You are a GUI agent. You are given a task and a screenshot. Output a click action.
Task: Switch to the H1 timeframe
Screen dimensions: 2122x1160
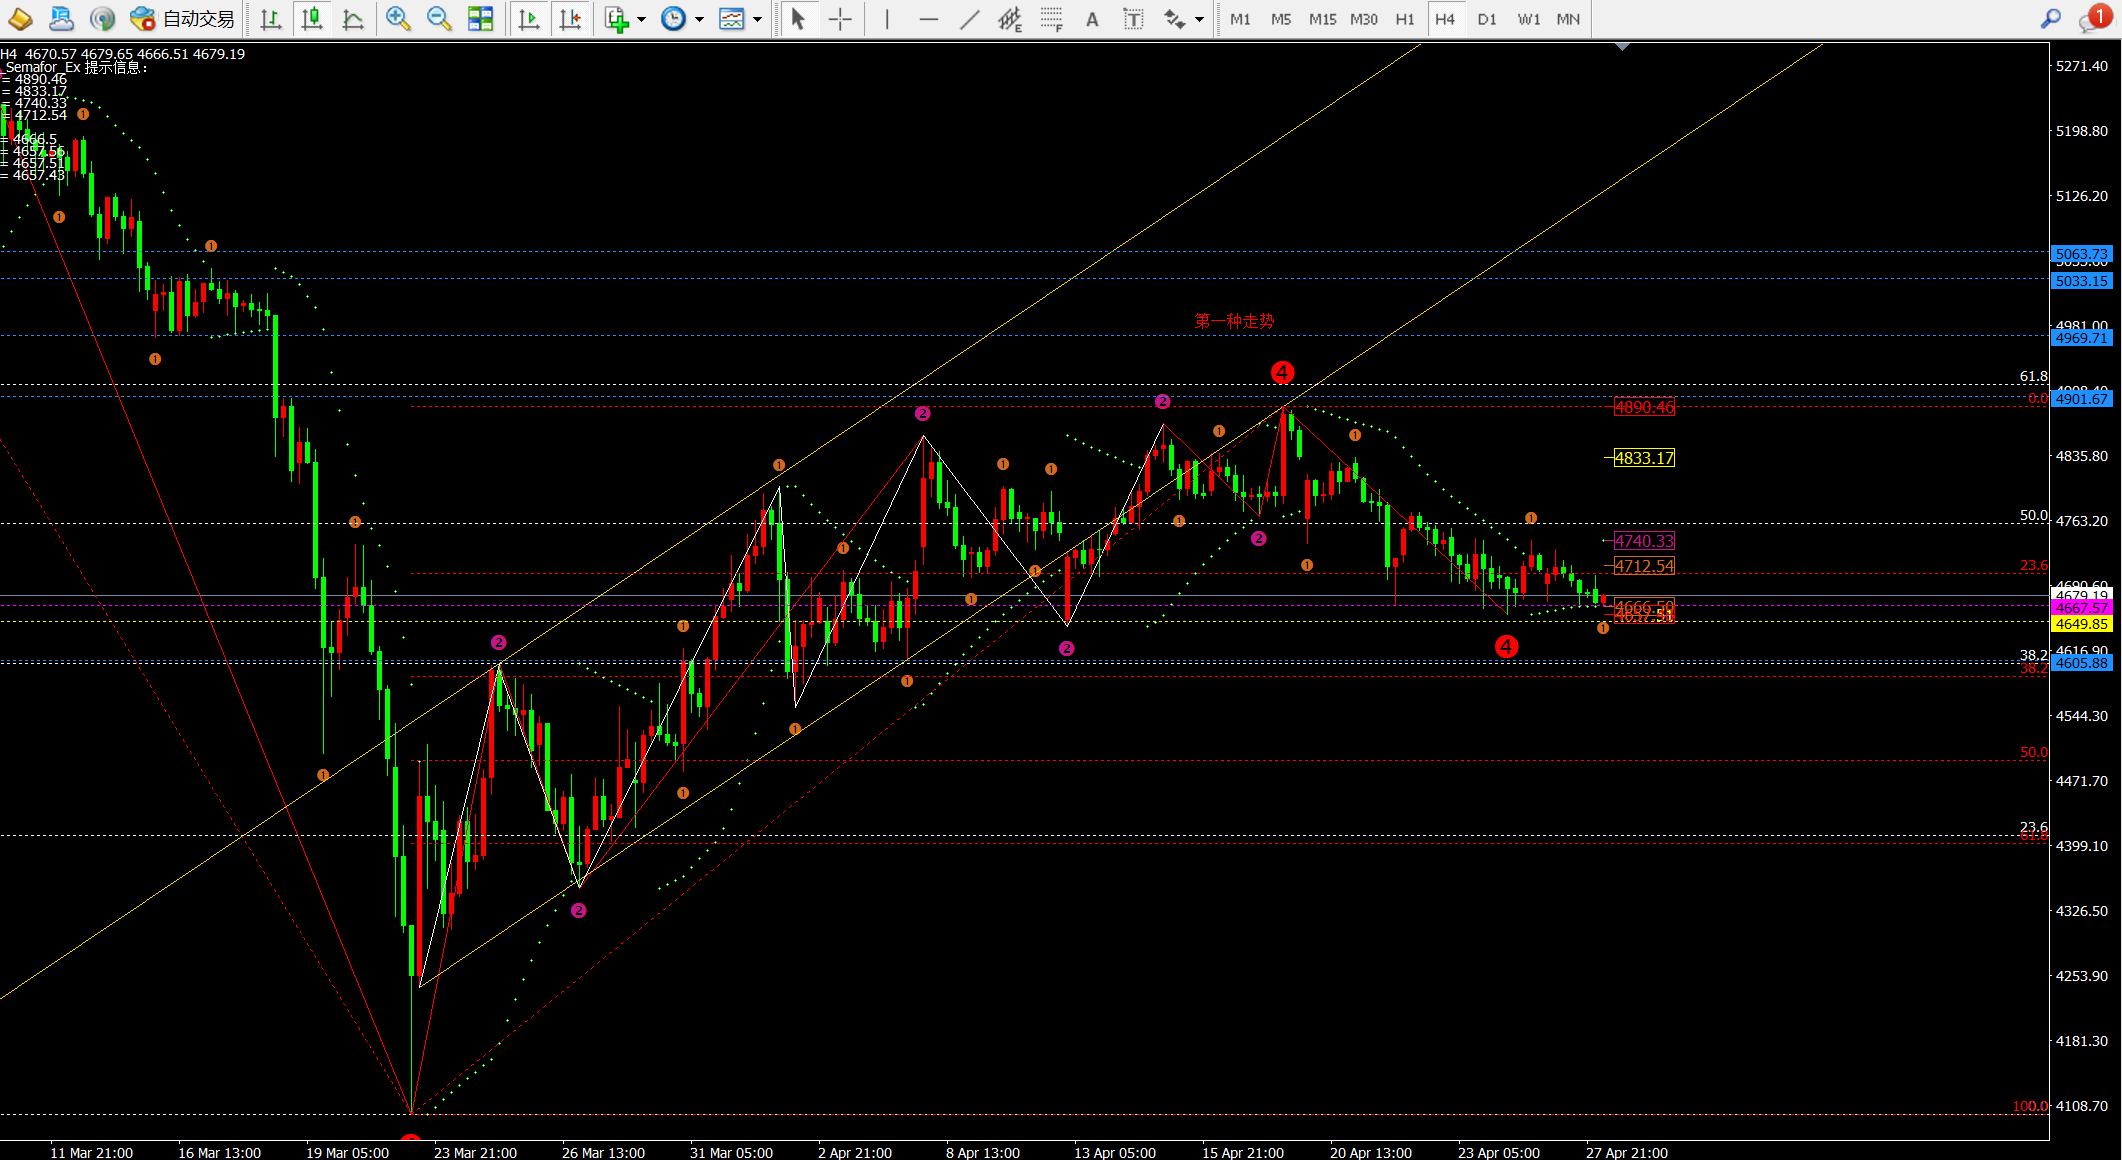tap(1404, 19)
